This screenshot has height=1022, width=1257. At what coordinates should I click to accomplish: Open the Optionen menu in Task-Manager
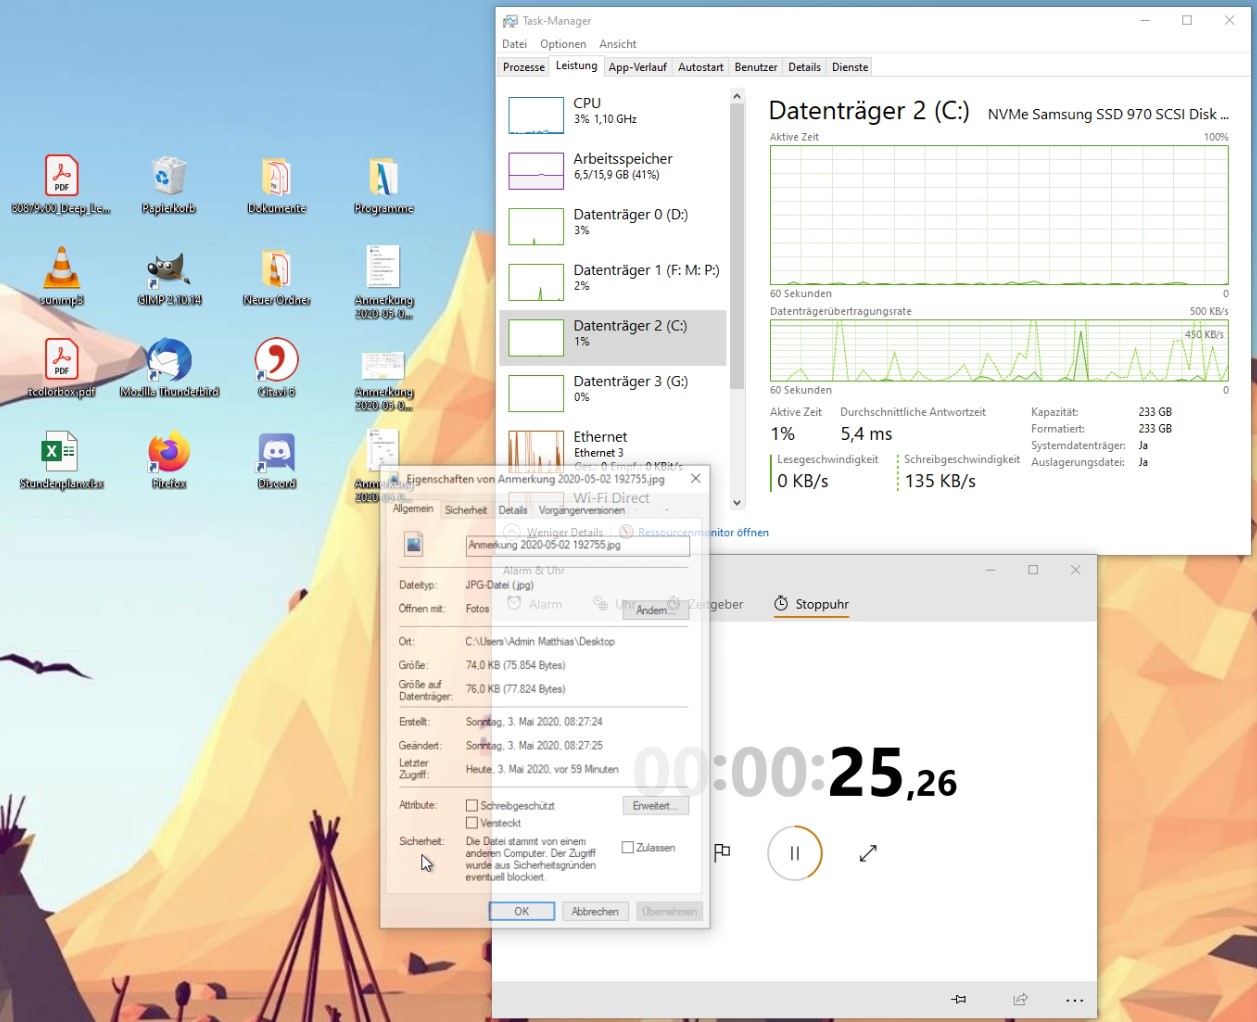pos(563,44)
